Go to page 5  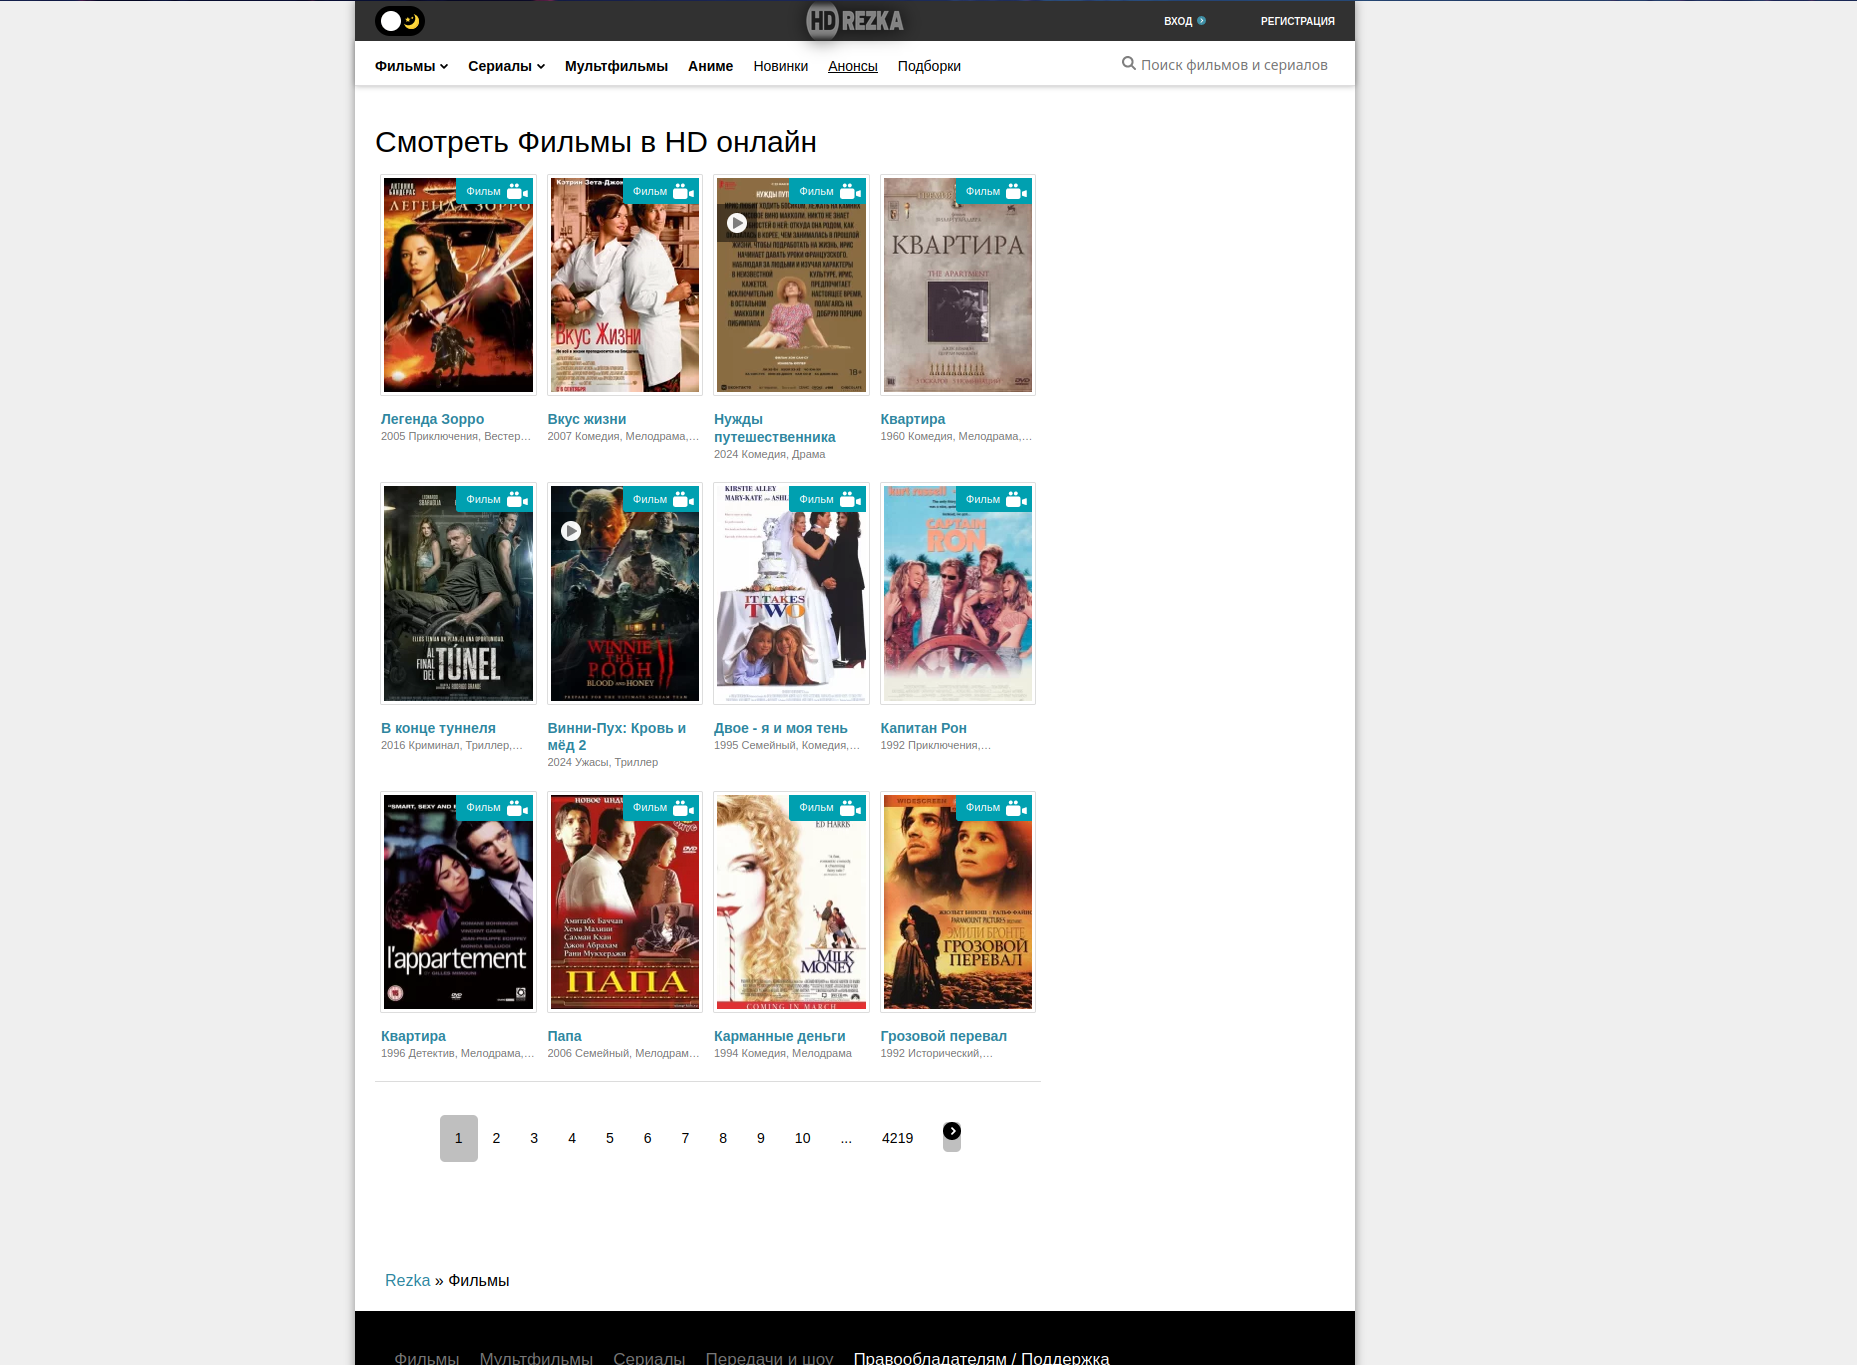[610, 1138]
